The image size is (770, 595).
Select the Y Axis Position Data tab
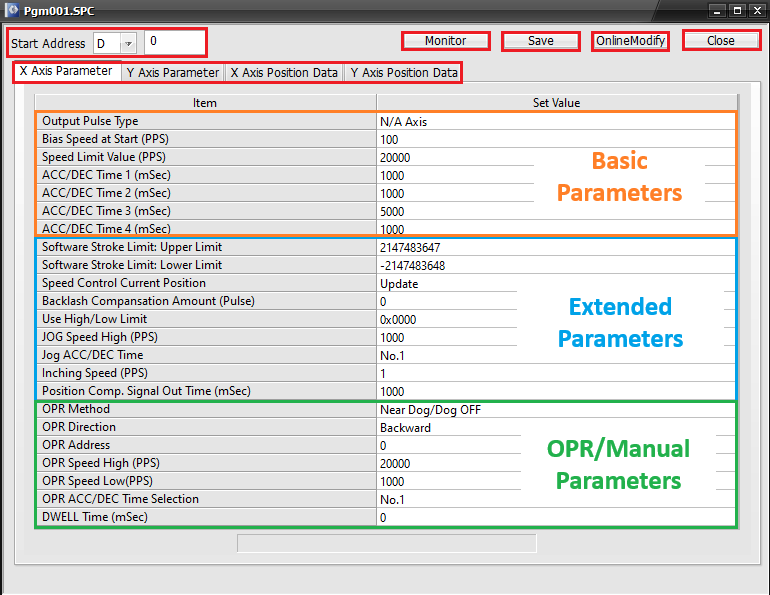(x=404, y=73)
